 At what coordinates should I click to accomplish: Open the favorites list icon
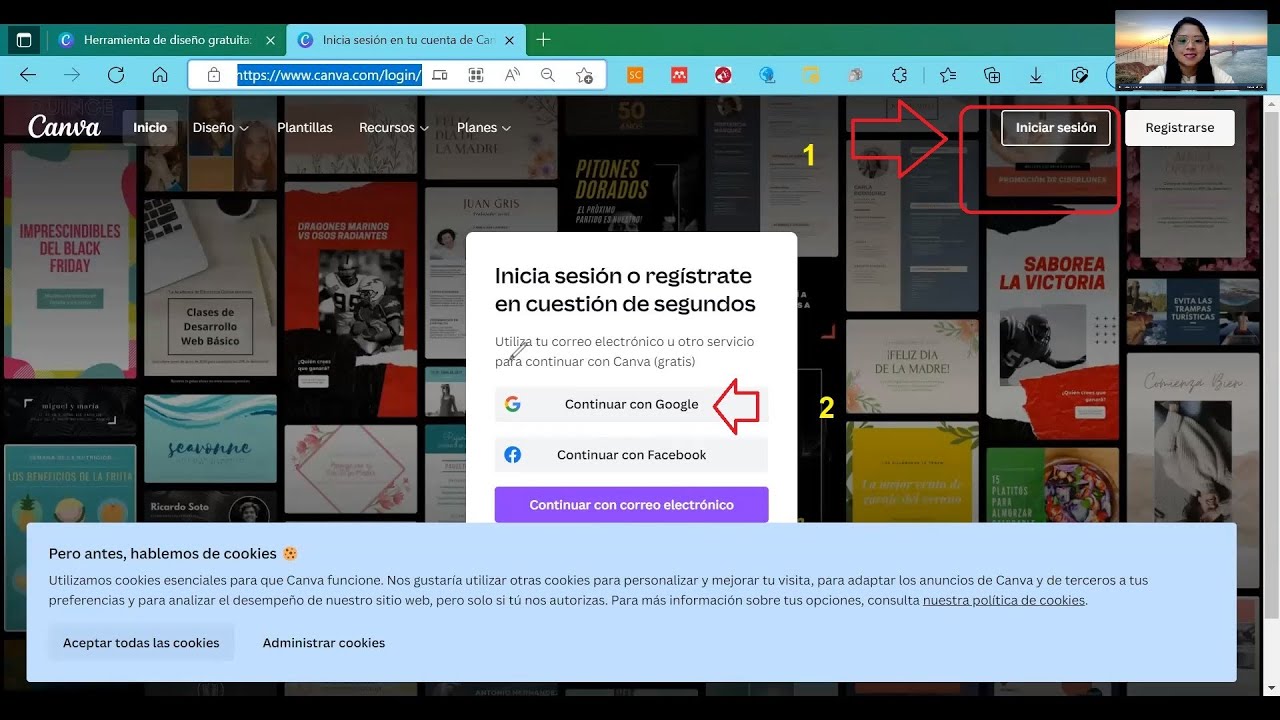tap(948, 75)
